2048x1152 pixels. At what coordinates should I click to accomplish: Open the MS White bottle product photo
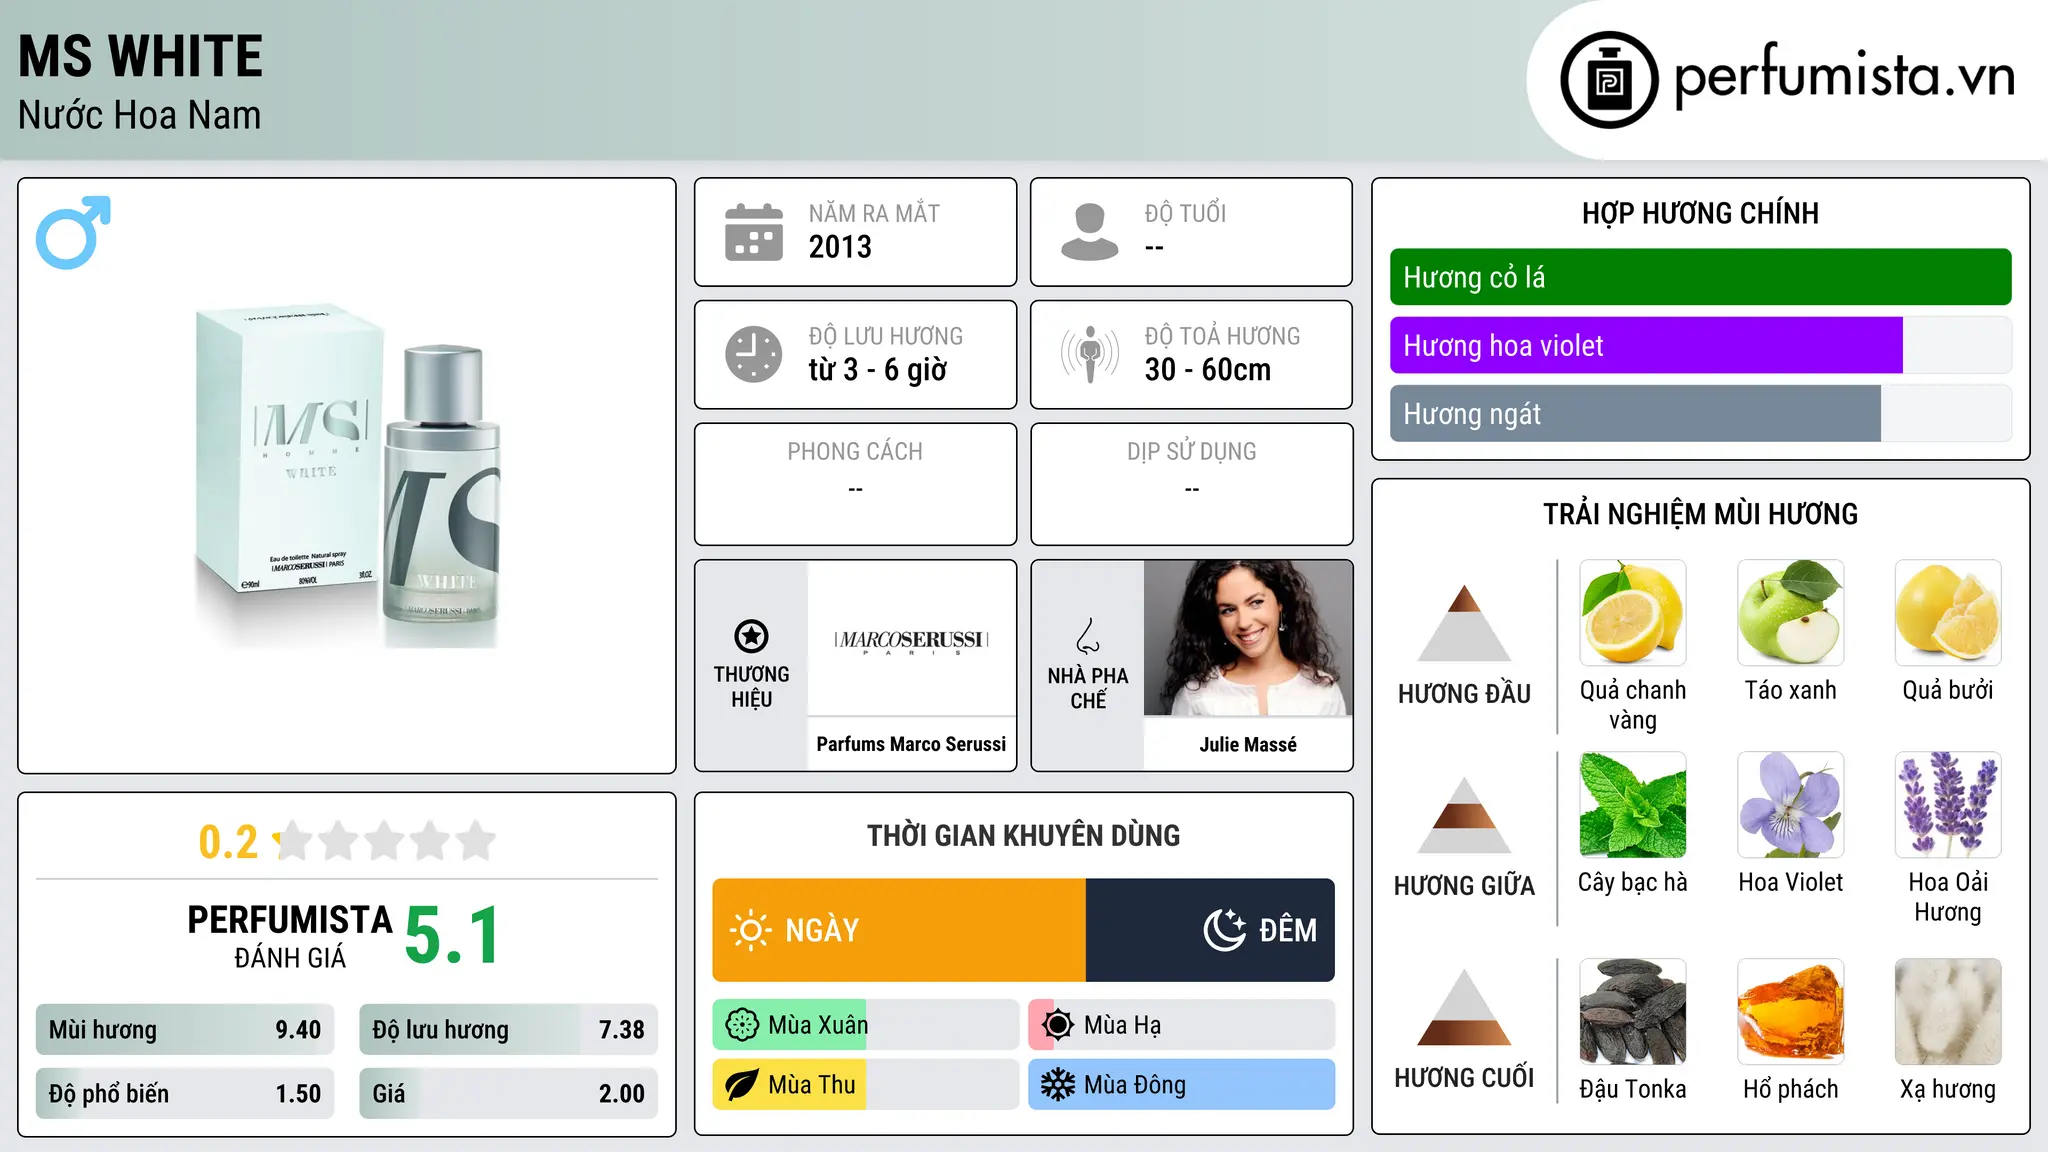[347, 477]
